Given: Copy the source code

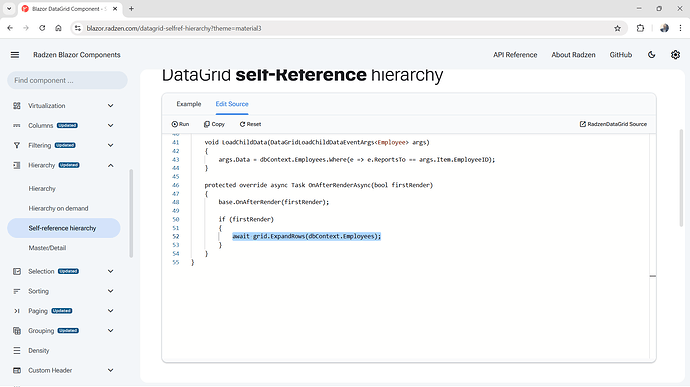Looking at the screenshot, I should 214,124.
